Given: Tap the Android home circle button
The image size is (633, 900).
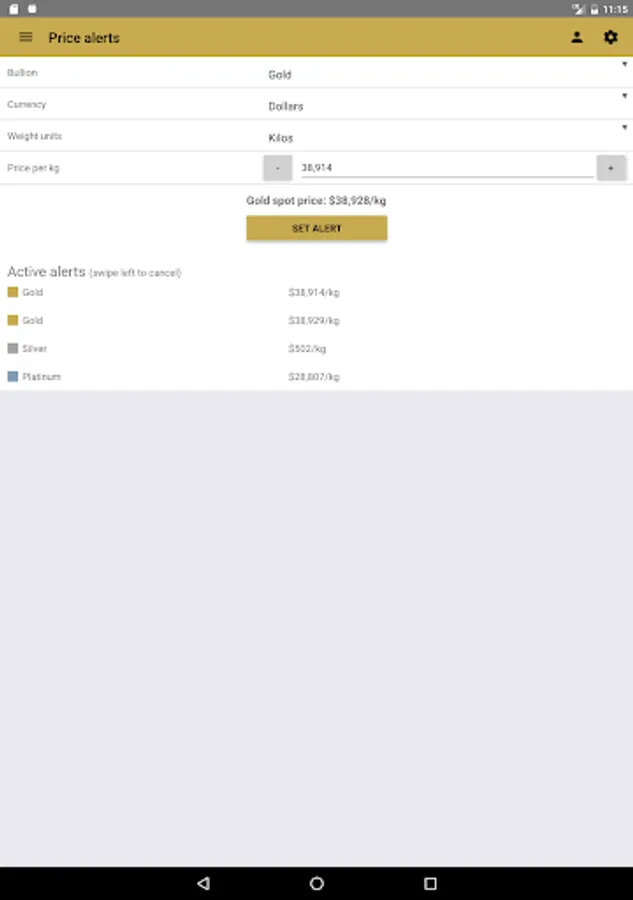Looking at the screenshot, I should click(317, 883).
